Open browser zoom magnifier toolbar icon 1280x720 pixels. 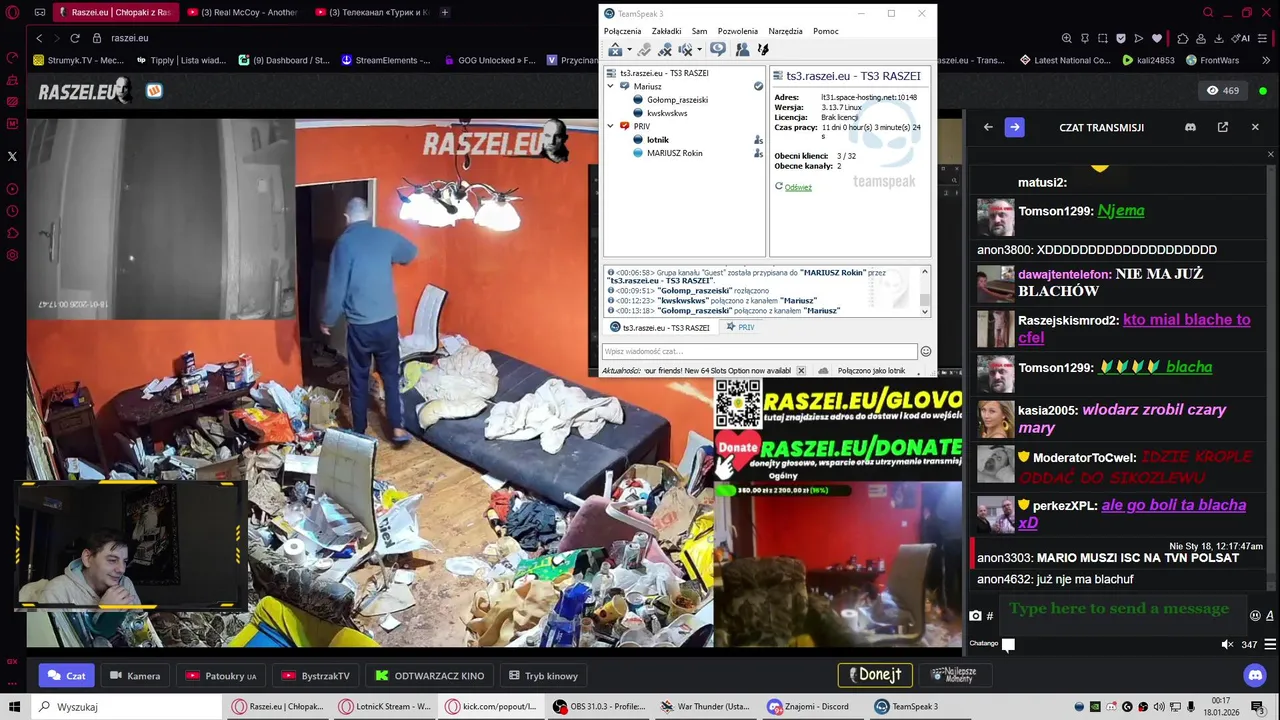pyautogui.click(x=1067, y=38)
